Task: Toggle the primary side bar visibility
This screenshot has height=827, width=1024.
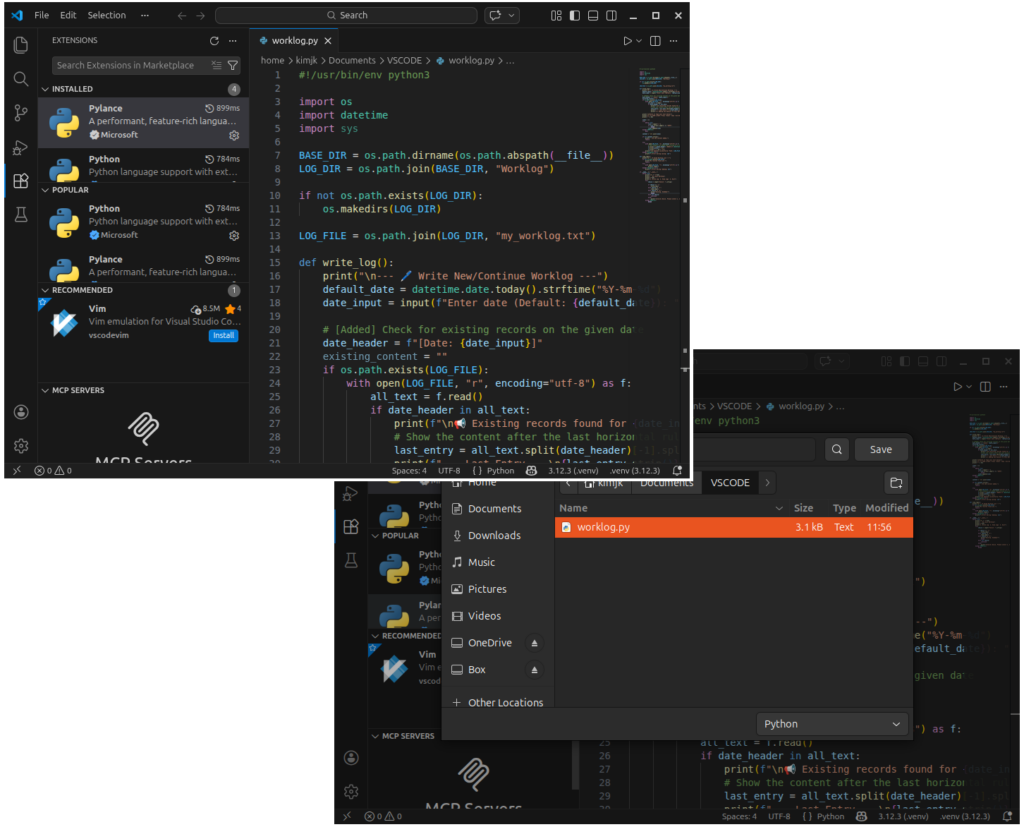Action: pos(574,16)
